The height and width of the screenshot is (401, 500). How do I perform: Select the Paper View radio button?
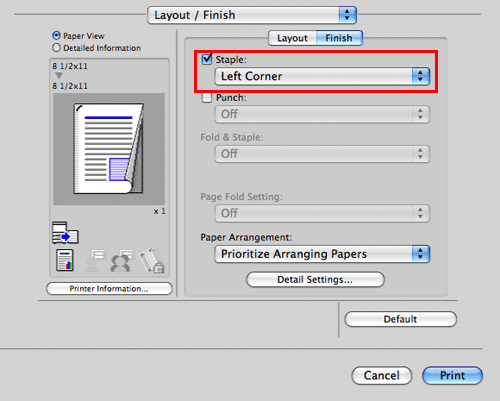coord(56,35)
